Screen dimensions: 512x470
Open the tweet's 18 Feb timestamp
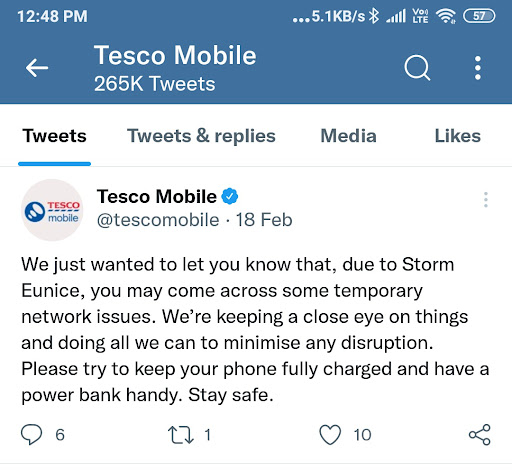264,220
